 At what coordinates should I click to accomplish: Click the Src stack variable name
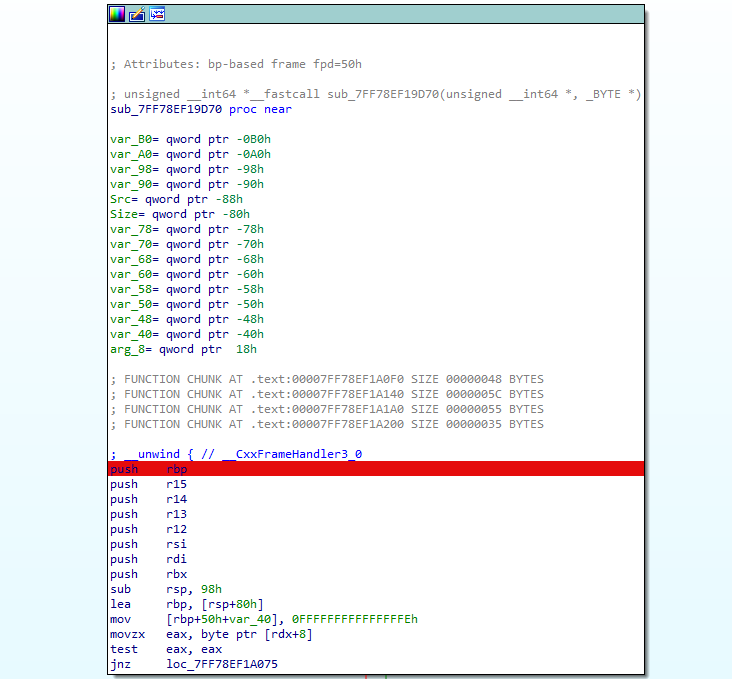click(x=119, y=199)
